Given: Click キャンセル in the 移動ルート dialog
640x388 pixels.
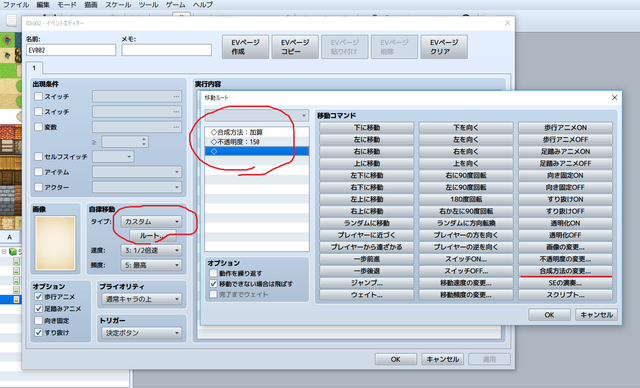Looking at the screenshot, I should click(x=596, y=315).
